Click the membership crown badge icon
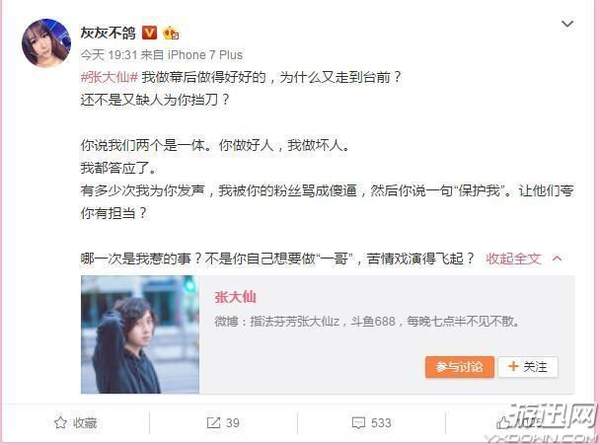 pyautogui.click(x=171, y=33)
